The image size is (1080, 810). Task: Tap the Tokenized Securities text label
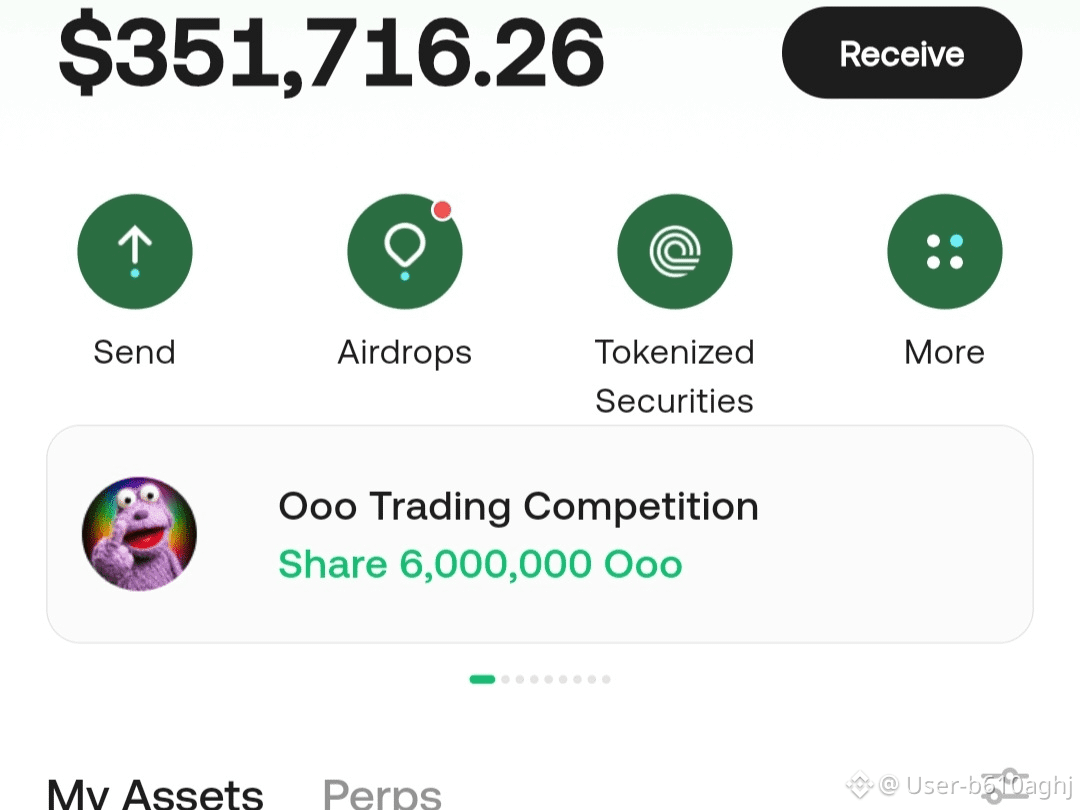tap(675, 376)
